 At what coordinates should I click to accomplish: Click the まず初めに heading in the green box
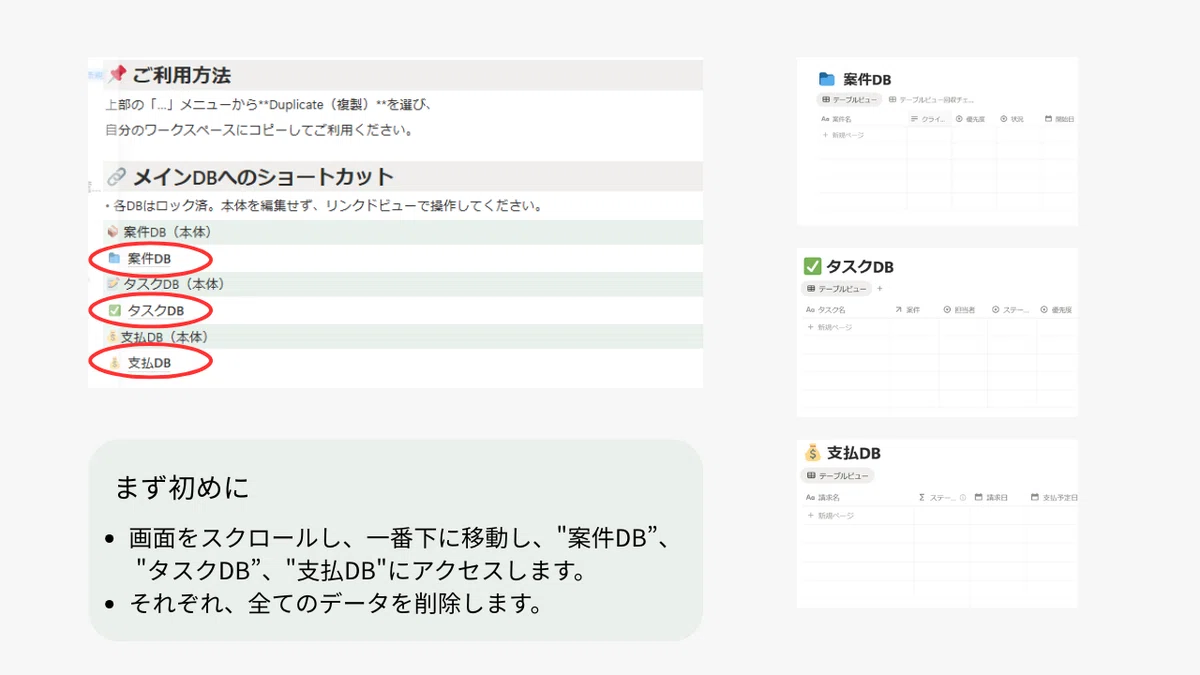pos(183,489)
